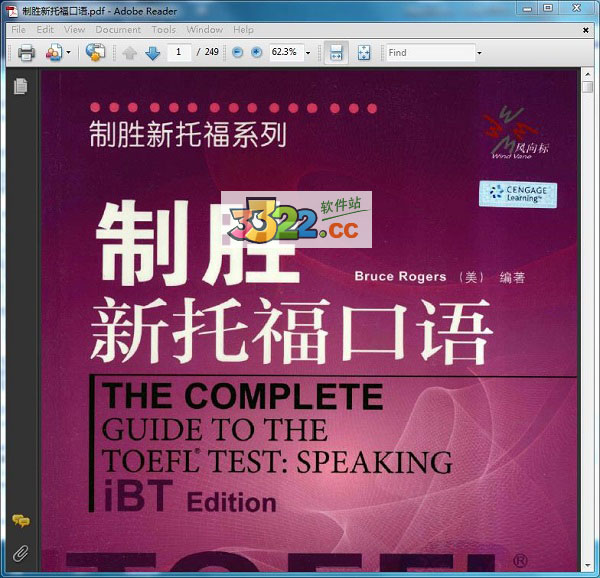Viewport: 600px width, 578px height.
Task: Close the Adobe Reader window
Action: [577, 8]
